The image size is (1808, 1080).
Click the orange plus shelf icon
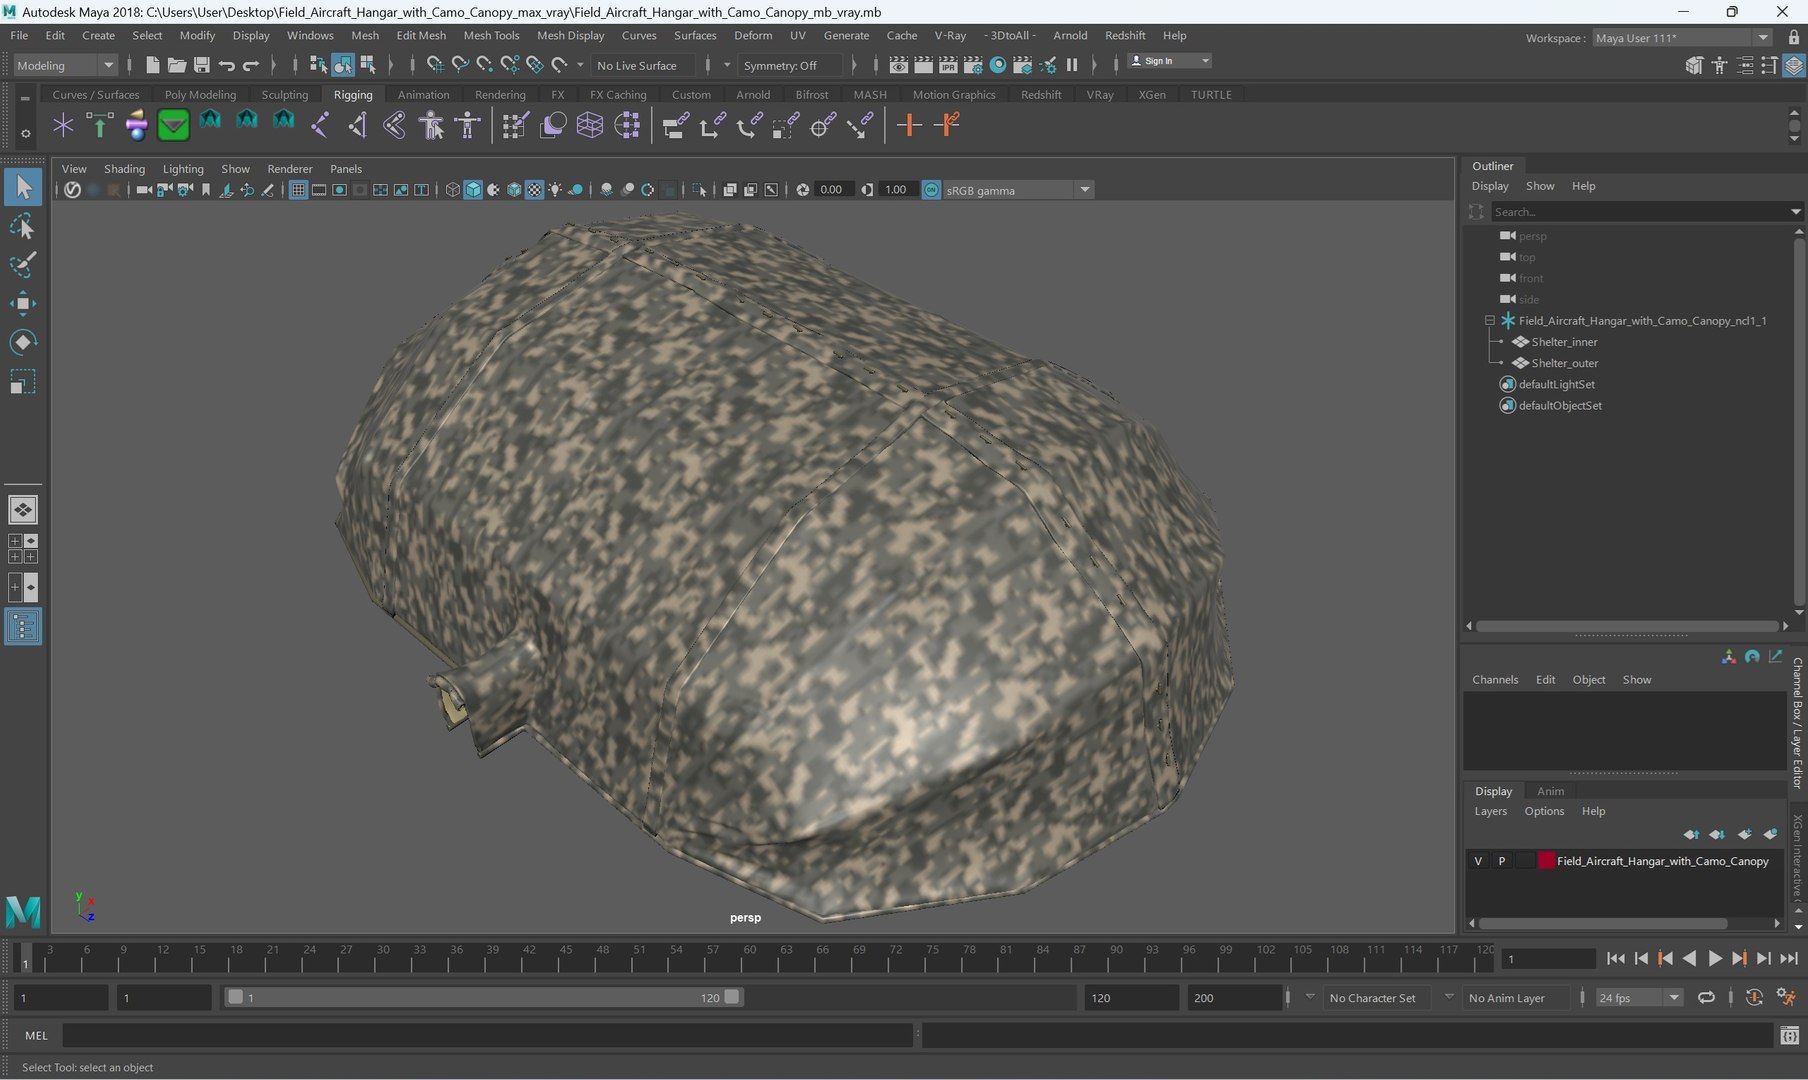(909, 125)
